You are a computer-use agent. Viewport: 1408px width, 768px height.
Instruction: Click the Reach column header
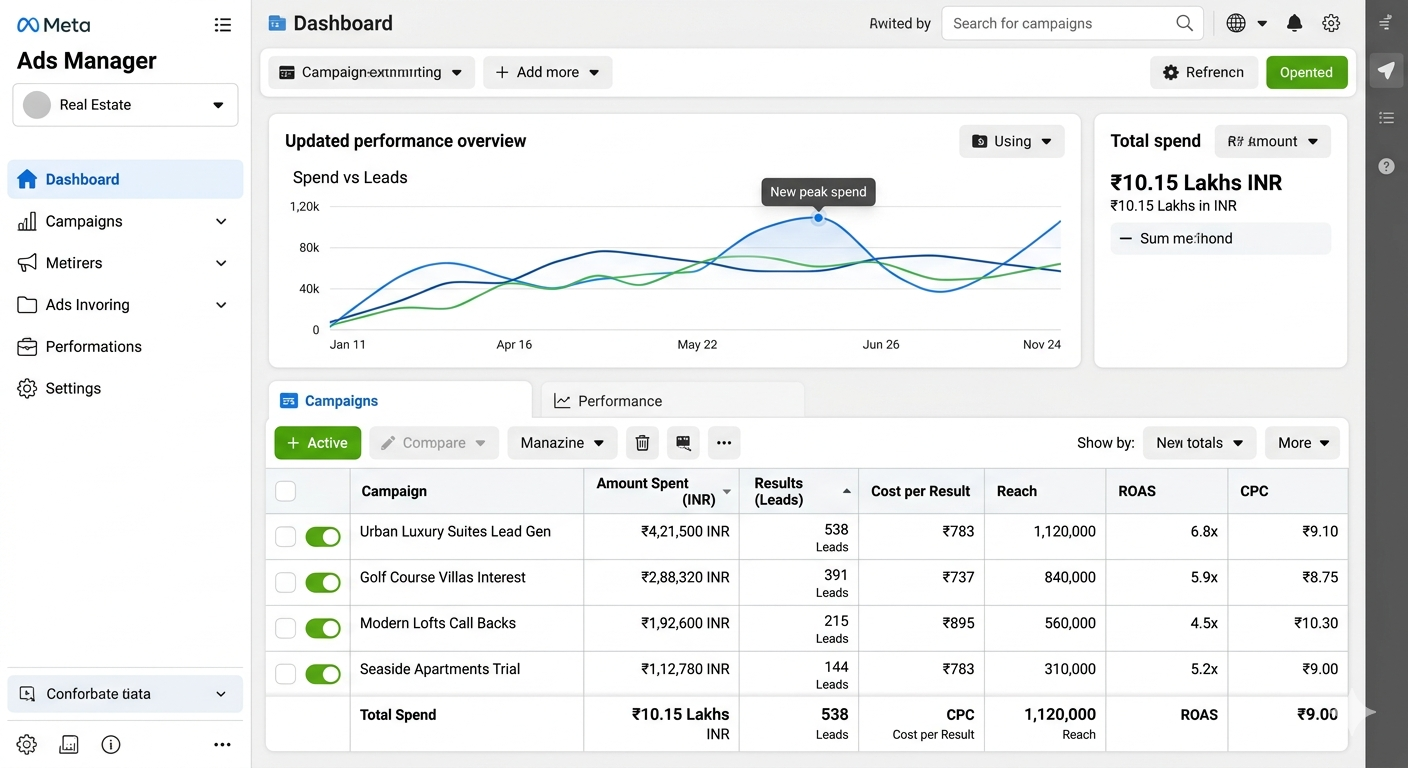[x=1044, y=491]
